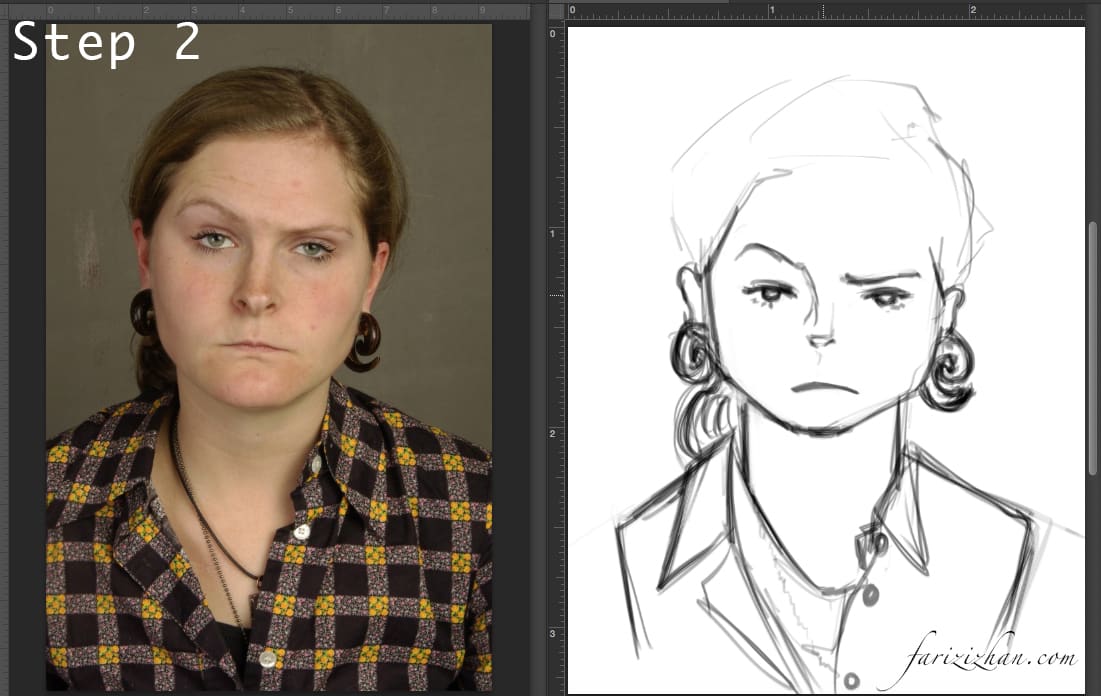Click the horizontal ruler above the reference photo

coord(269,12)
